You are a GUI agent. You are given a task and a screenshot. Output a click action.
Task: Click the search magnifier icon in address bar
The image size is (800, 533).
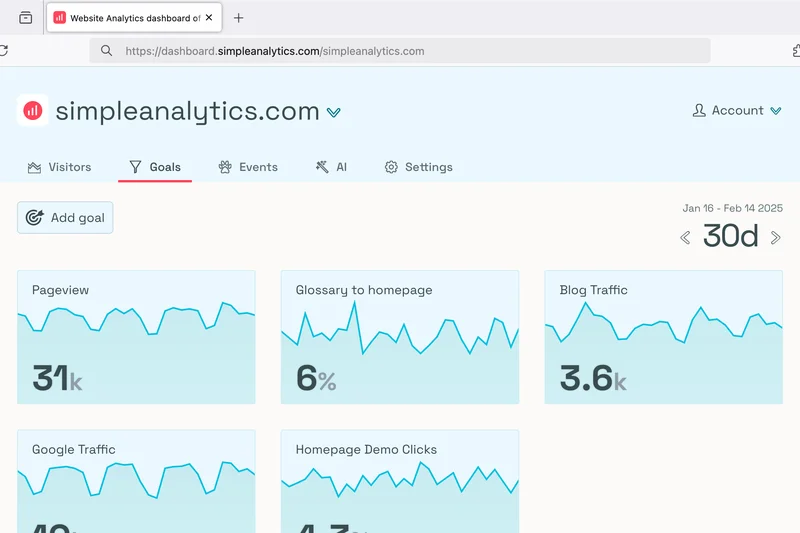(106, 50)
